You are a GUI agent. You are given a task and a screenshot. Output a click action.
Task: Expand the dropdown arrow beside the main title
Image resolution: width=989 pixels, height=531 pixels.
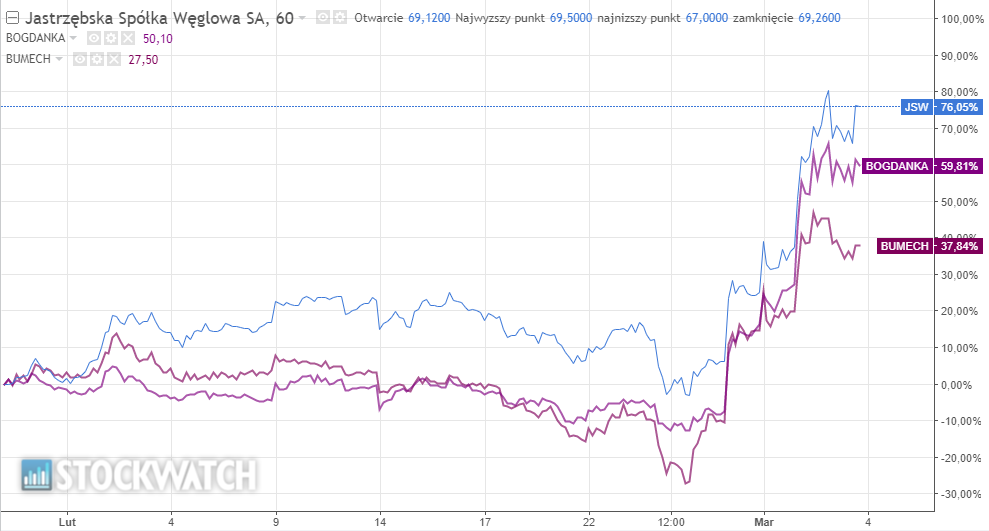pyautogui.click(x=302, y=19)
